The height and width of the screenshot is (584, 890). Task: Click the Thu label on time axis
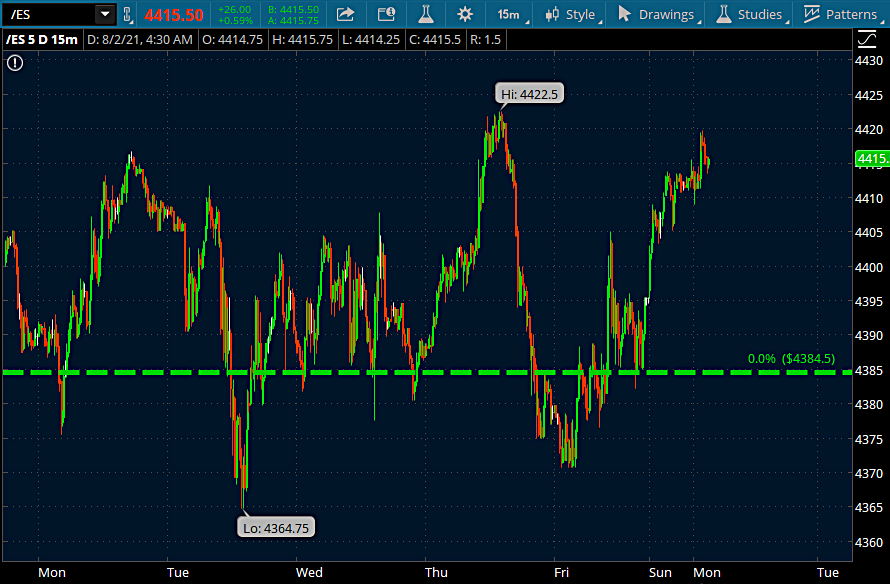436,572
